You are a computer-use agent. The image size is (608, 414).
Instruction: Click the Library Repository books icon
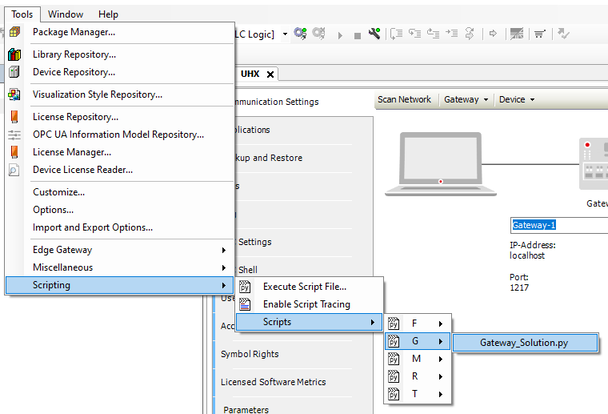click(x=14, y=55)
